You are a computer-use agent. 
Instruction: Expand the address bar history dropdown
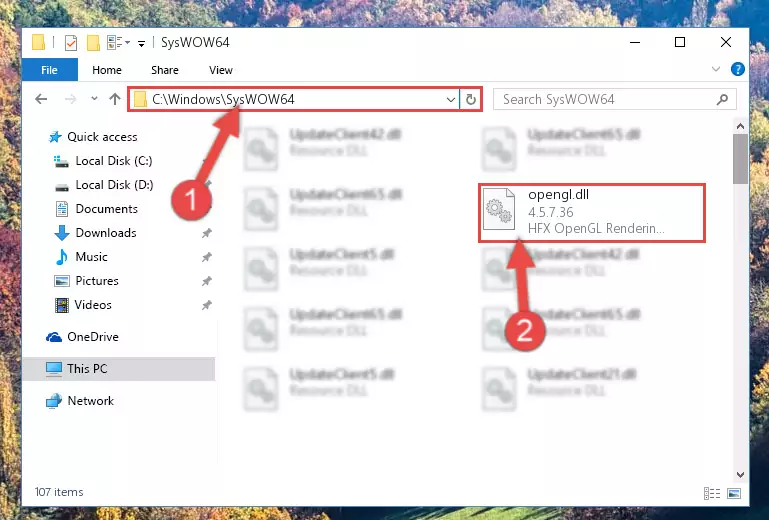point(451,100)
